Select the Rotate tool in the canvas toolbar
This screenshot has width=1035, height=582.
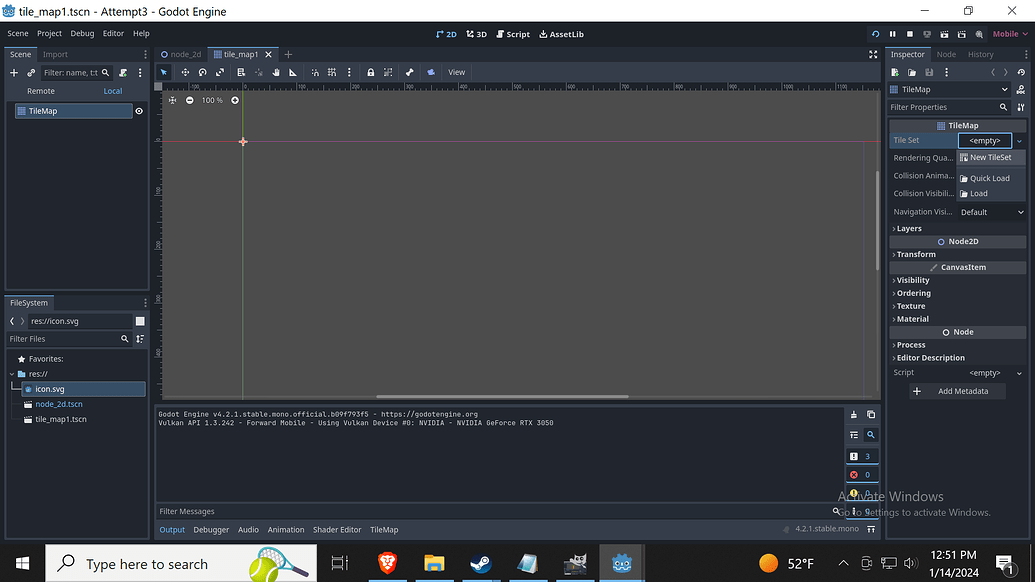[x=202, y=72]
